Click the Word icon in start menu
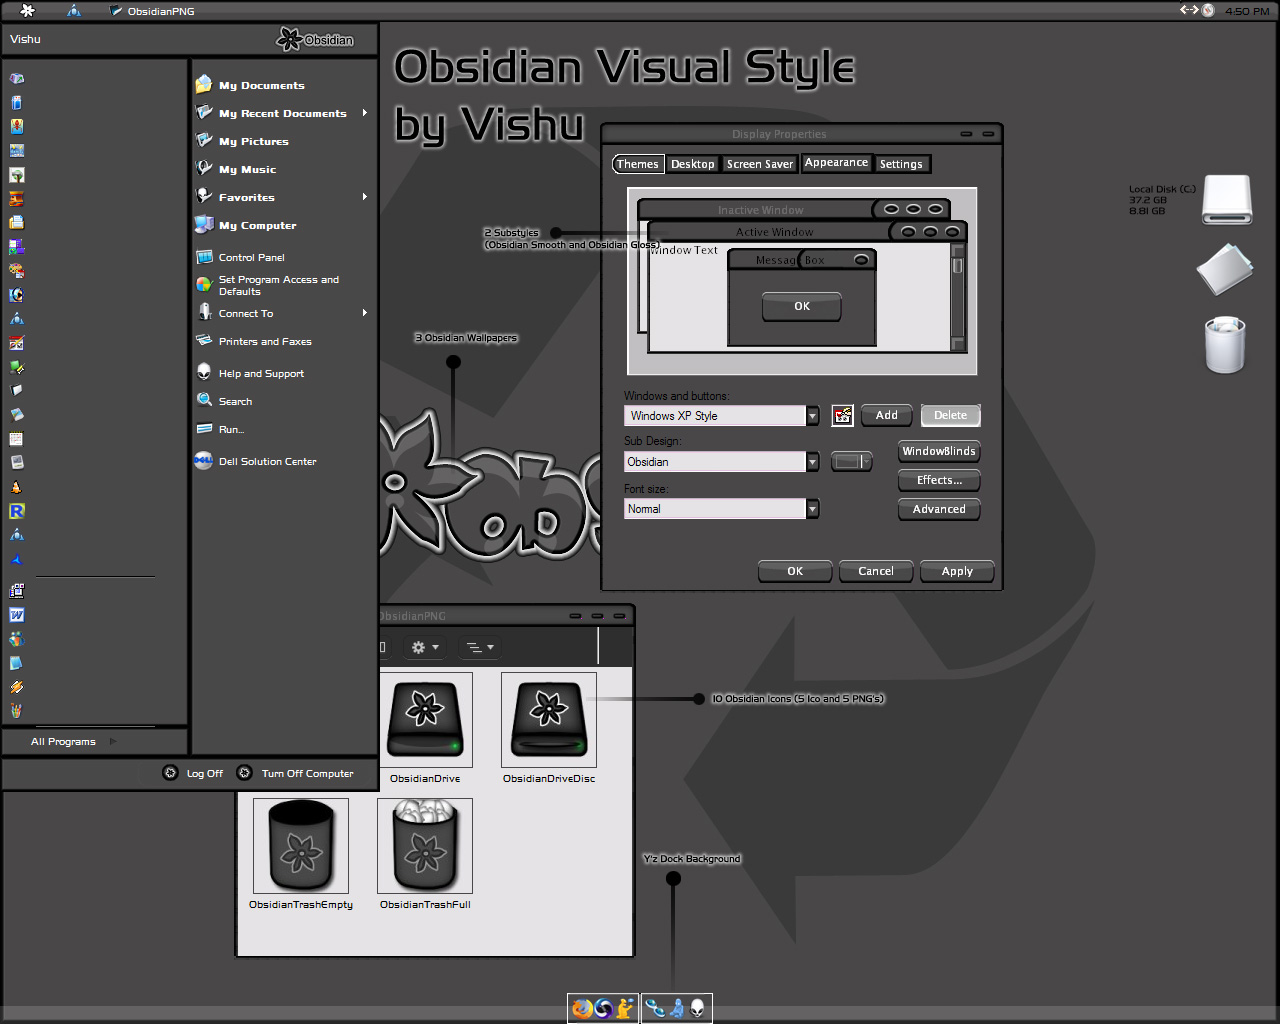This screenshot has width=1280, height=1024. (x=17, y=615)
